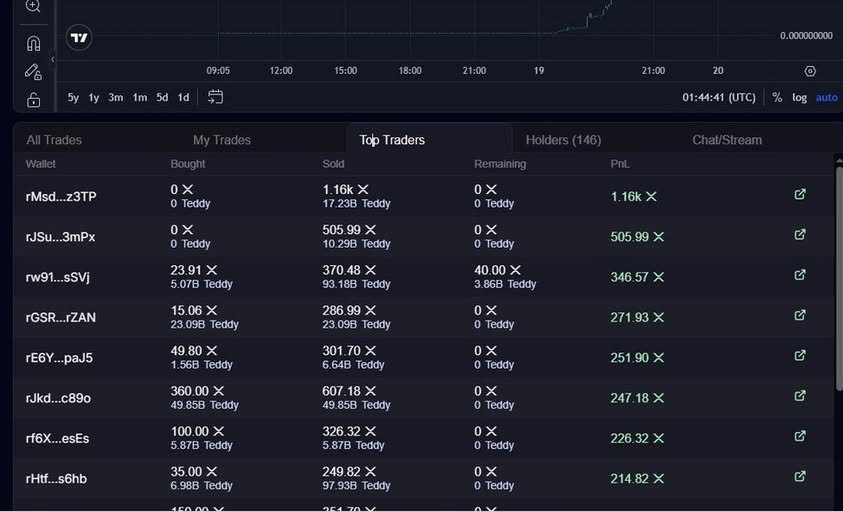843x512 pixels.
Task: Click the Remaining column header
Action: pyautogui.click(x=500, y=164)
